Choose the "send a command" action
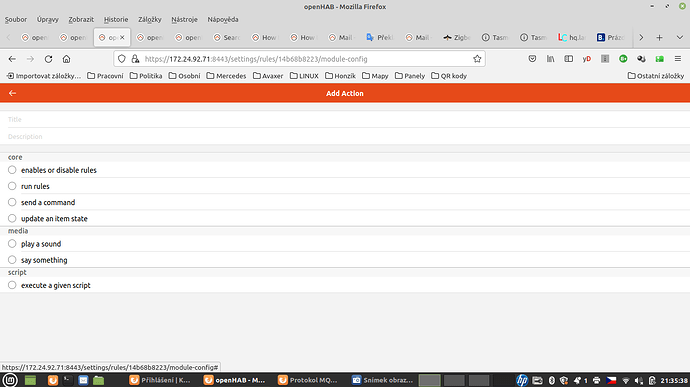Image resolution: width=690 pixels, height=387 pixels. [x=12, y=203]
